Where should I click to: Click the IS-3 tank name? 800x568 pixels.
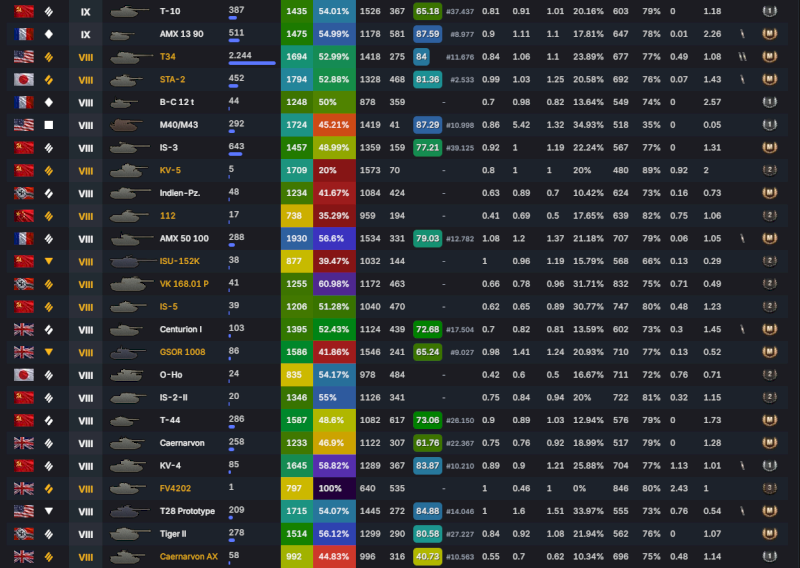coord(168,147)
